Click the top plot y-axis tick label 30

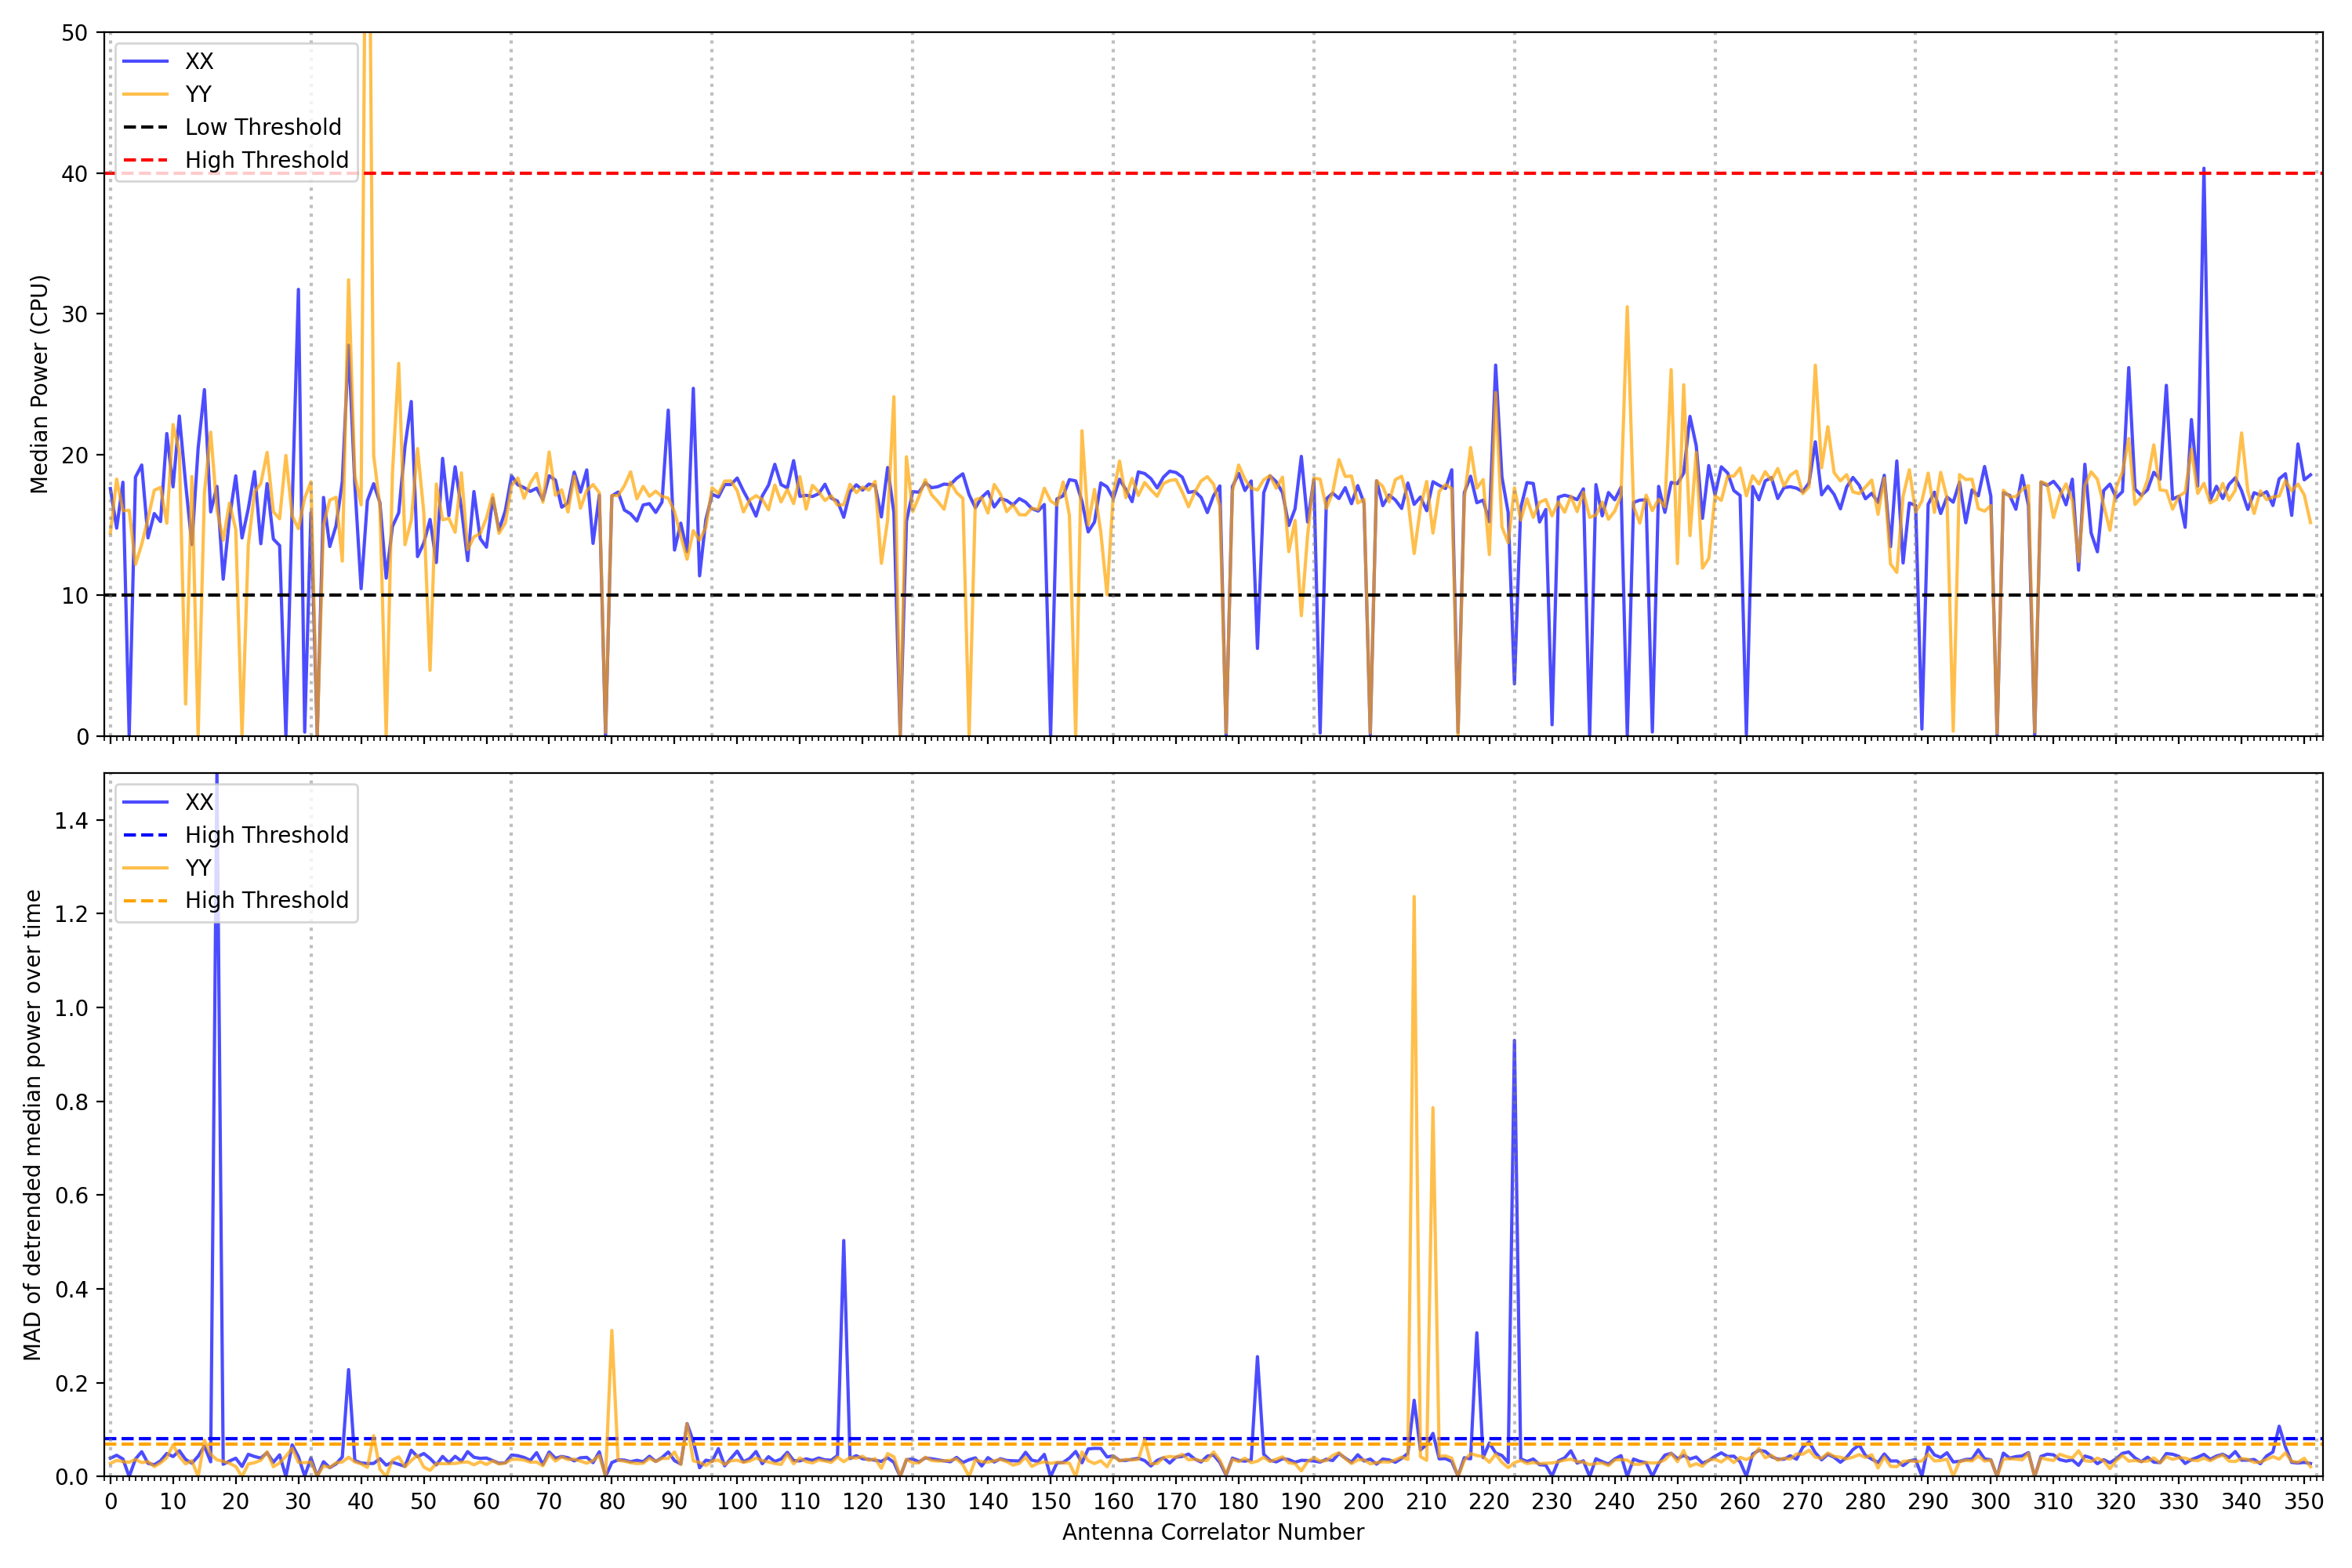tap(74, 314)
